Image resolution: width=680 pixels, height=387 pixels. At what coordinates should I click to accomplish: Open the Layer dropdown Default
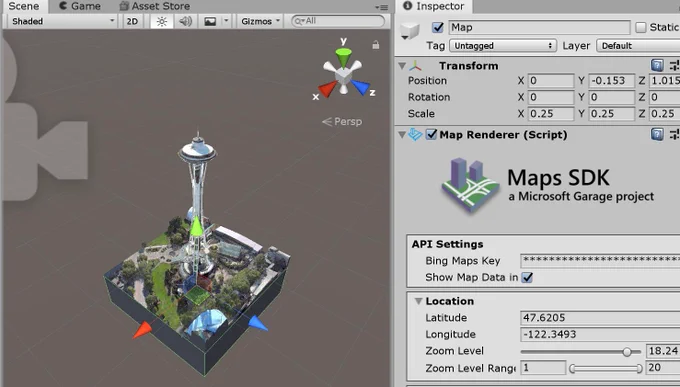coord(638,46)
